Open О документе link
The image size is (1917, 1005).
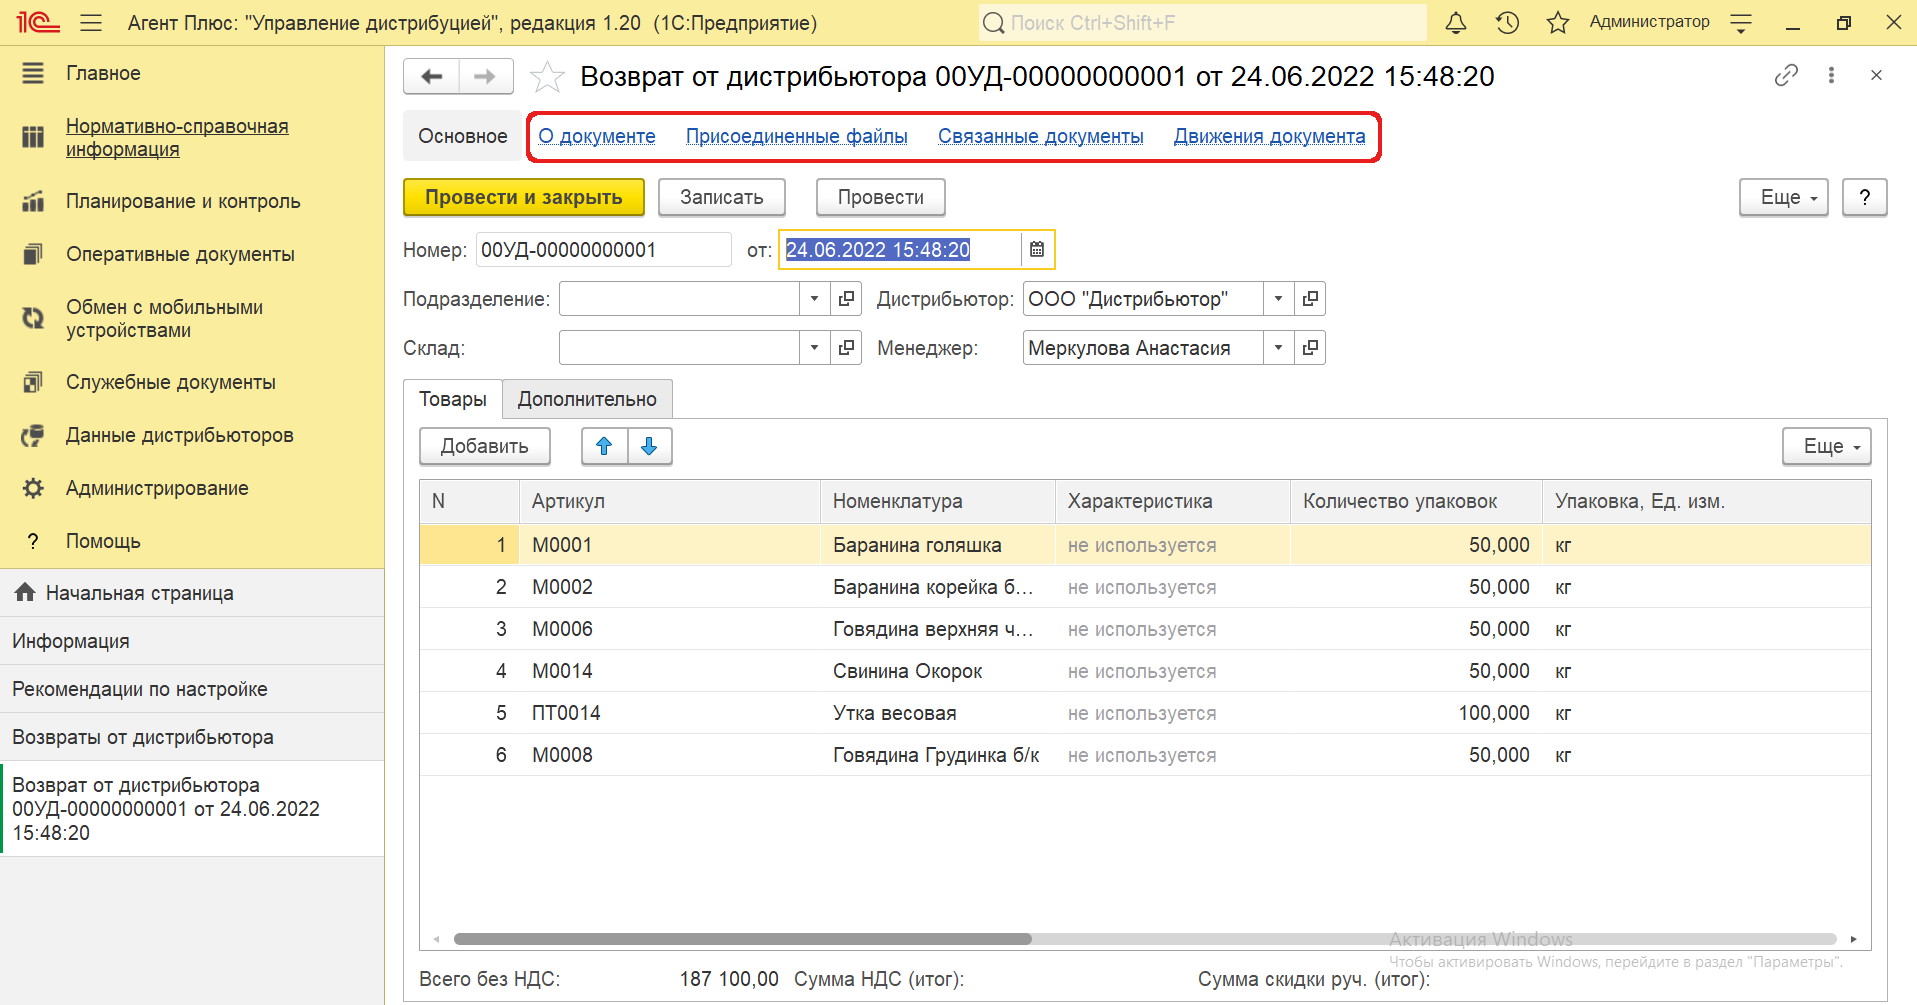click(x=597, y=136)
